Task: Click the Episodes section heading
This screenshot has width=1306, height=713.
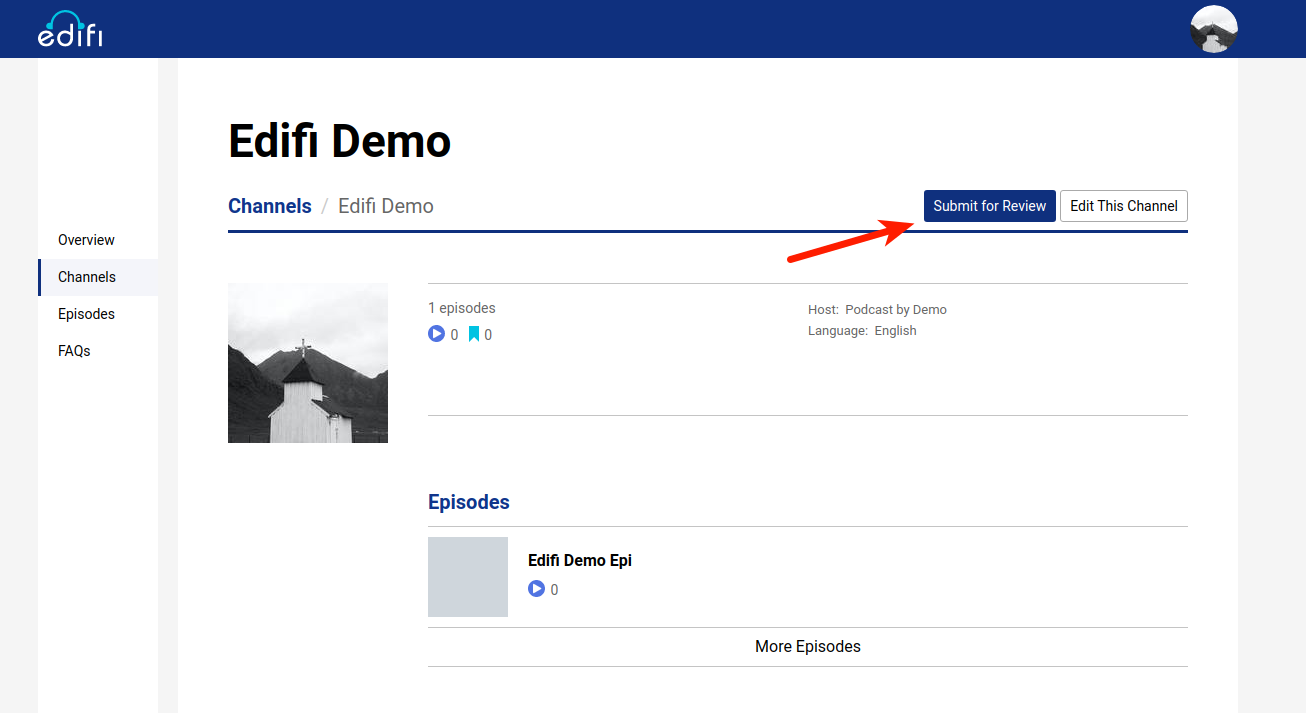Action: [469, 502]
